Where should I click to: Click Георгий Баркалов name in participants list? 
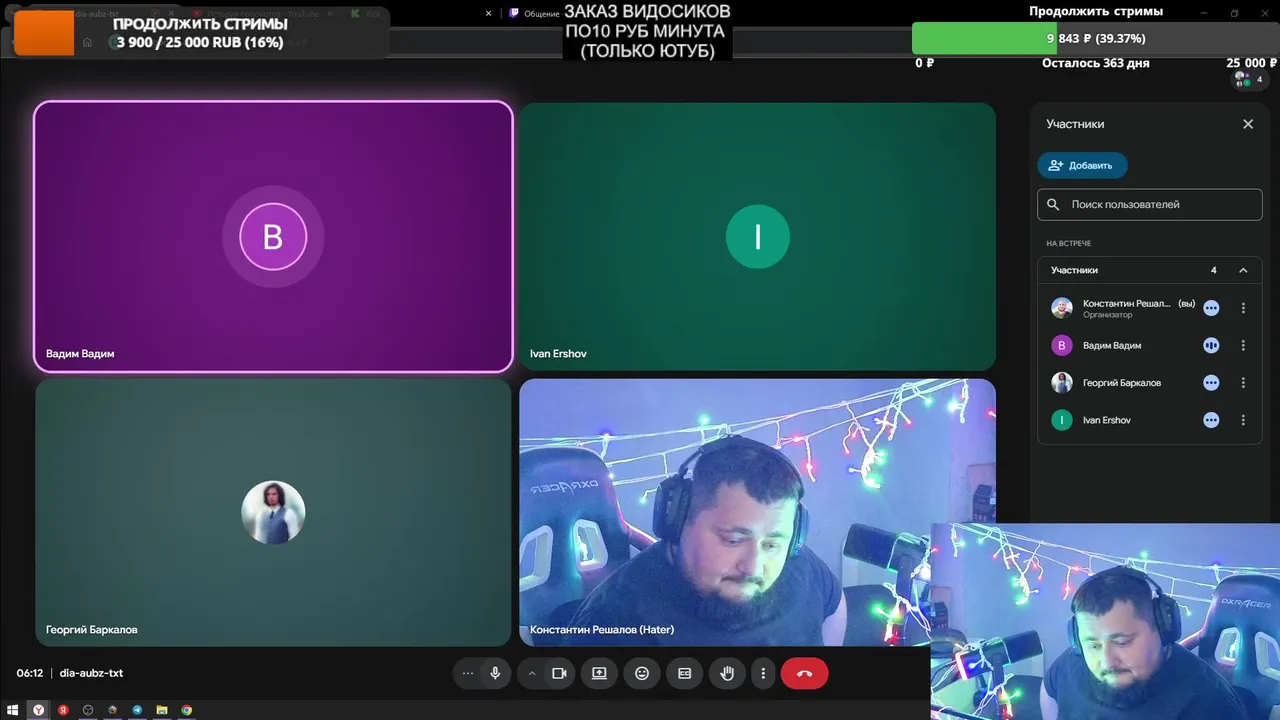(x=1122, y=383)
